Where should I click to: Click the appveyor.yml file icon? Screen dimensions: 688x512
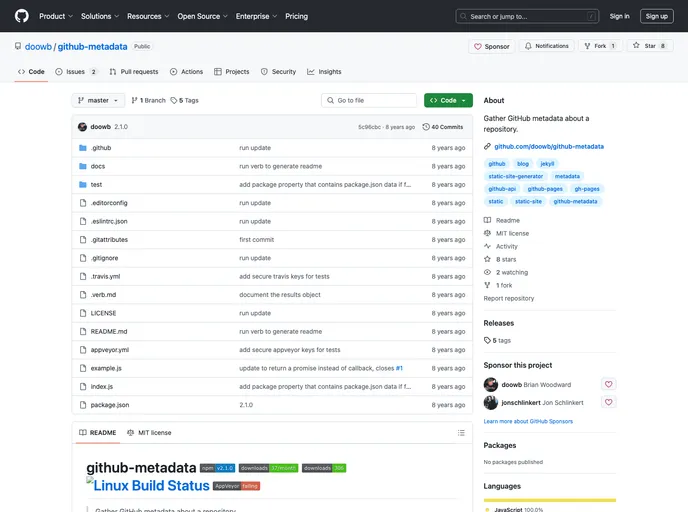coord(83,350)
